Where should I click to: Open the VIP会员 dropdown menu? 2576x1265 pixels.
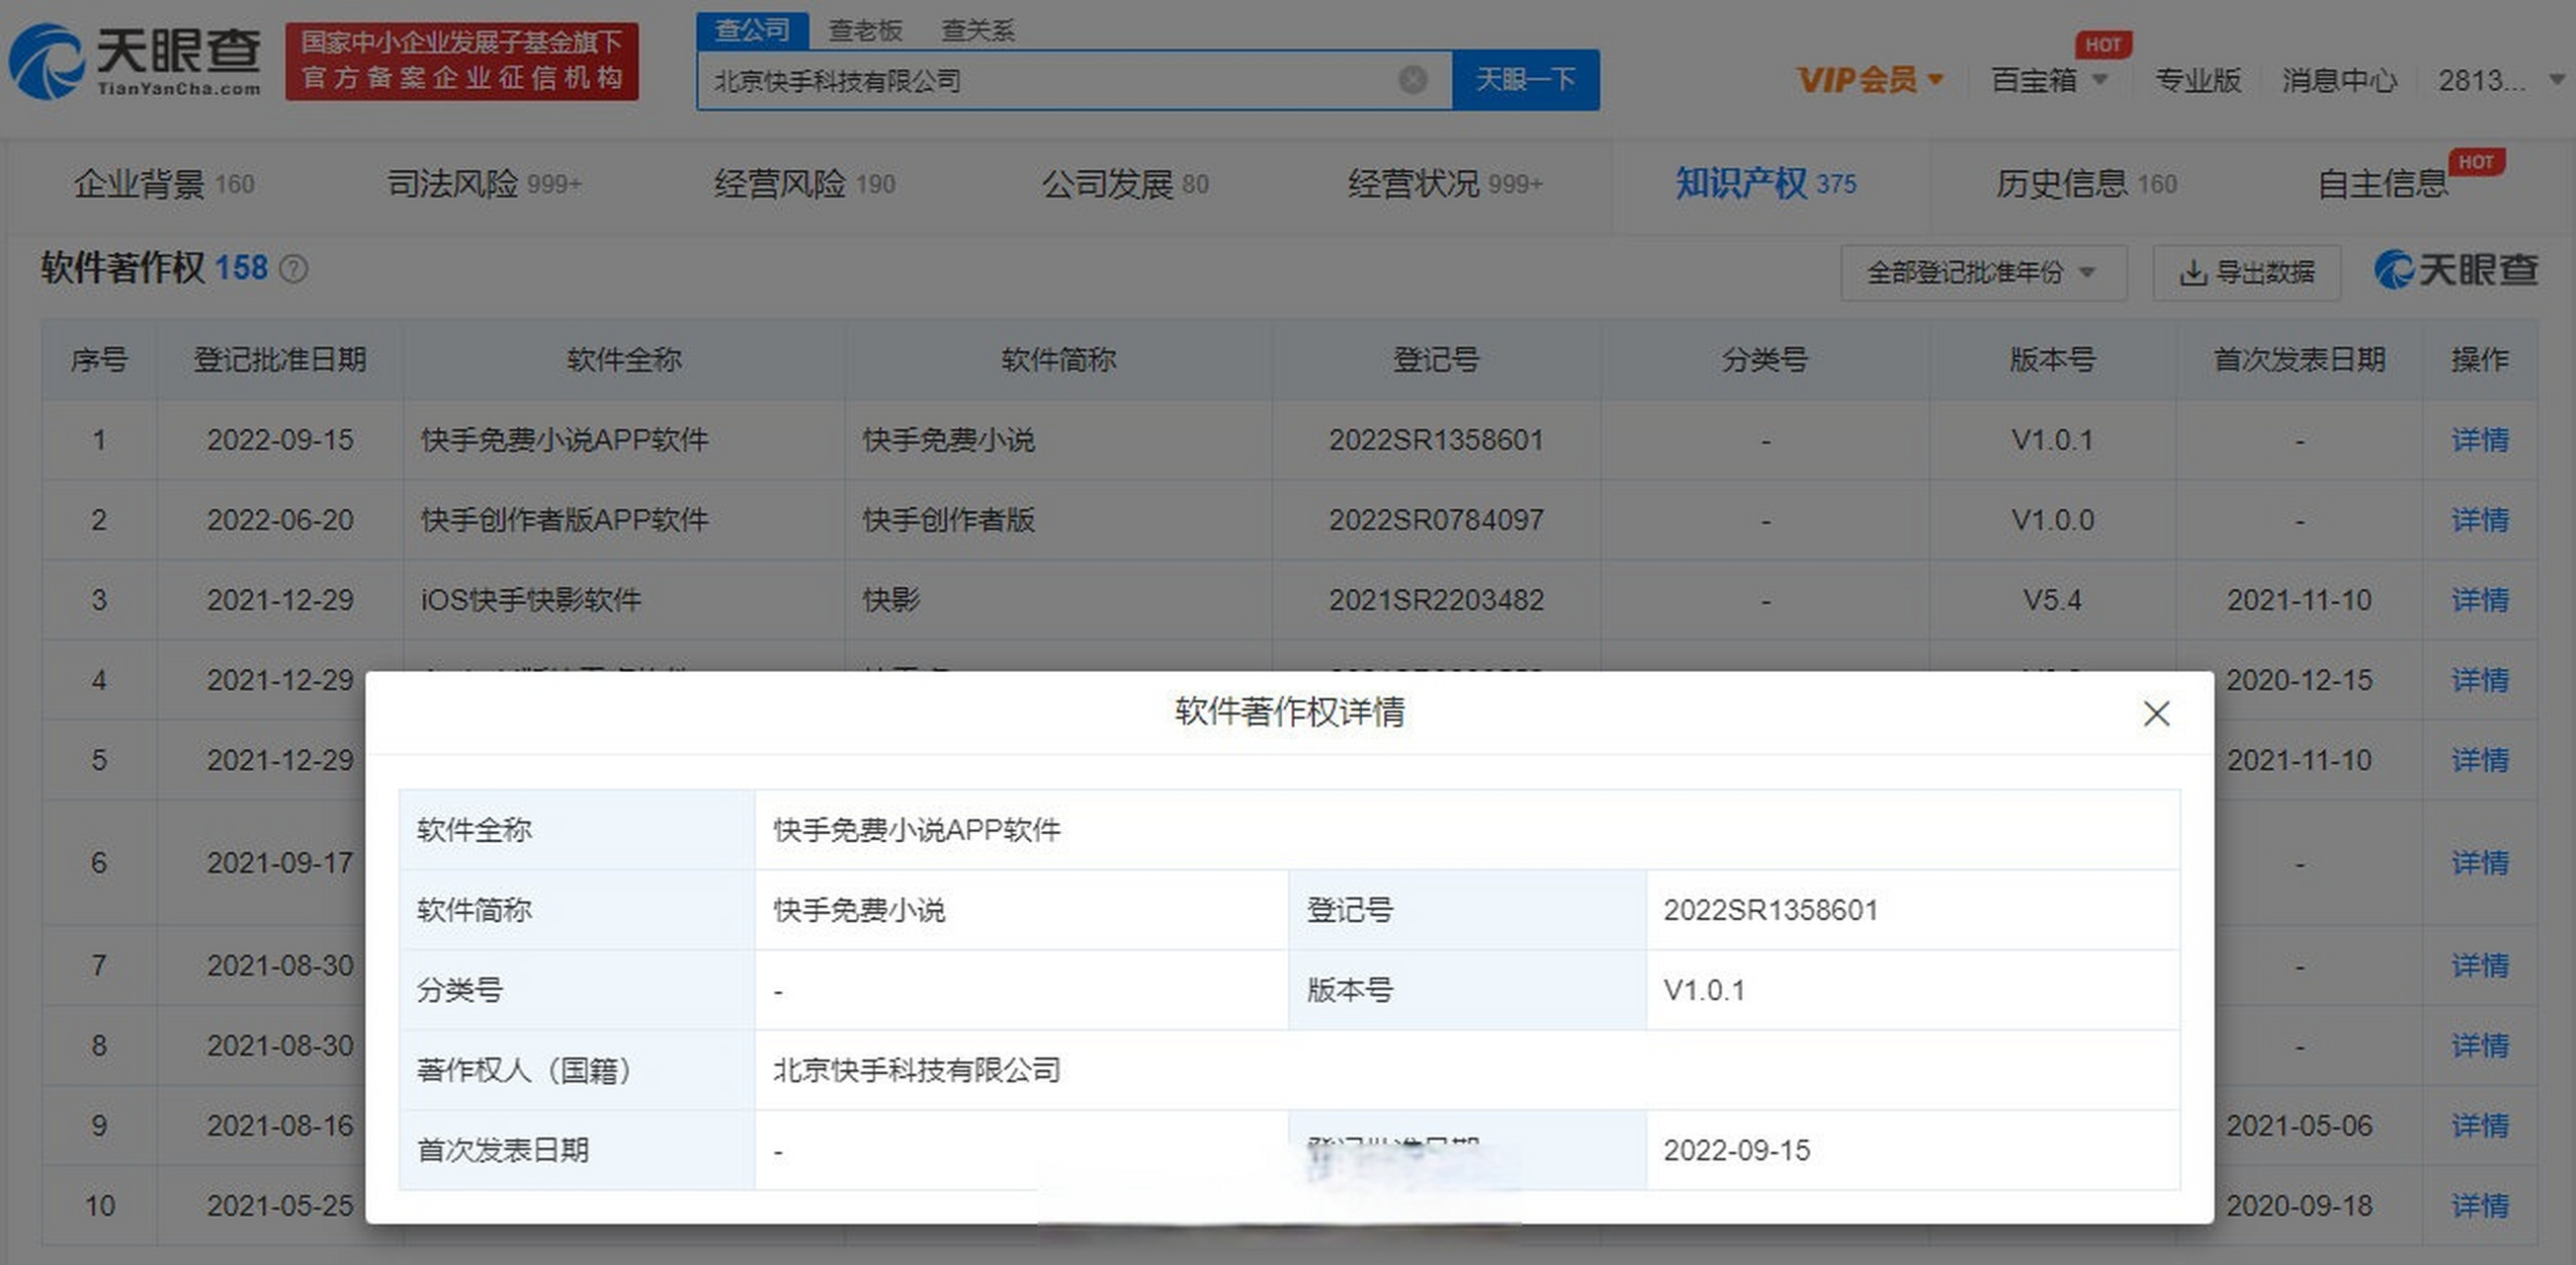tap(1869, 80)
